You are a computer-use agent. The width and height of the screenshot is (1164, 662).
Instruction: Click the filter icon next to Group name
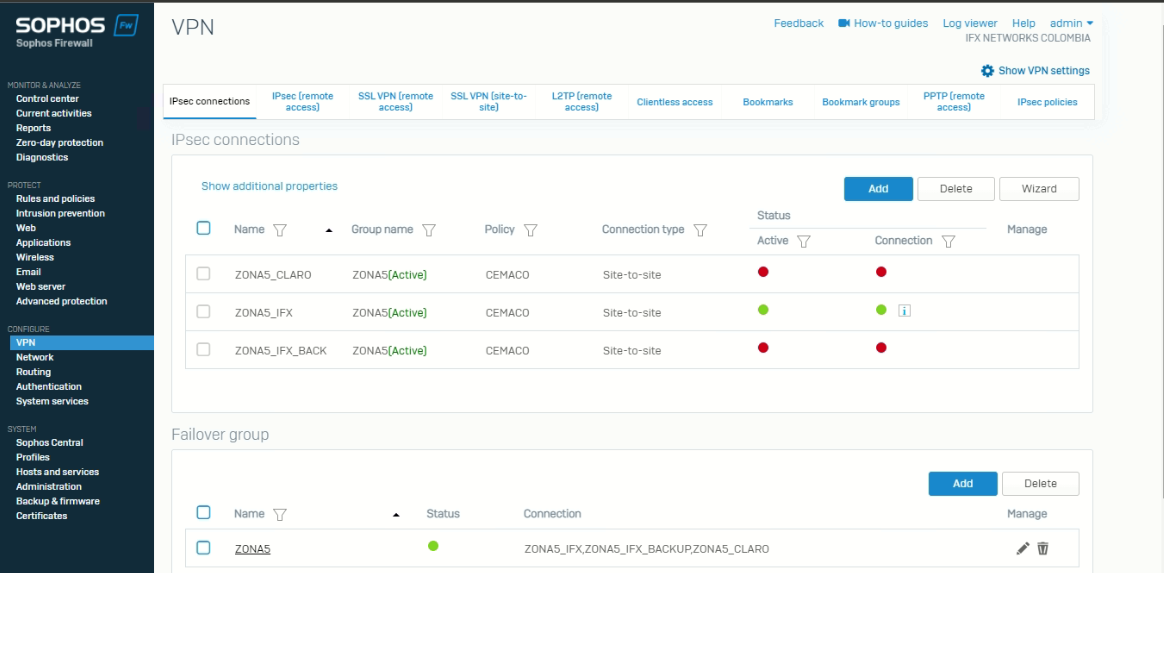429,230
